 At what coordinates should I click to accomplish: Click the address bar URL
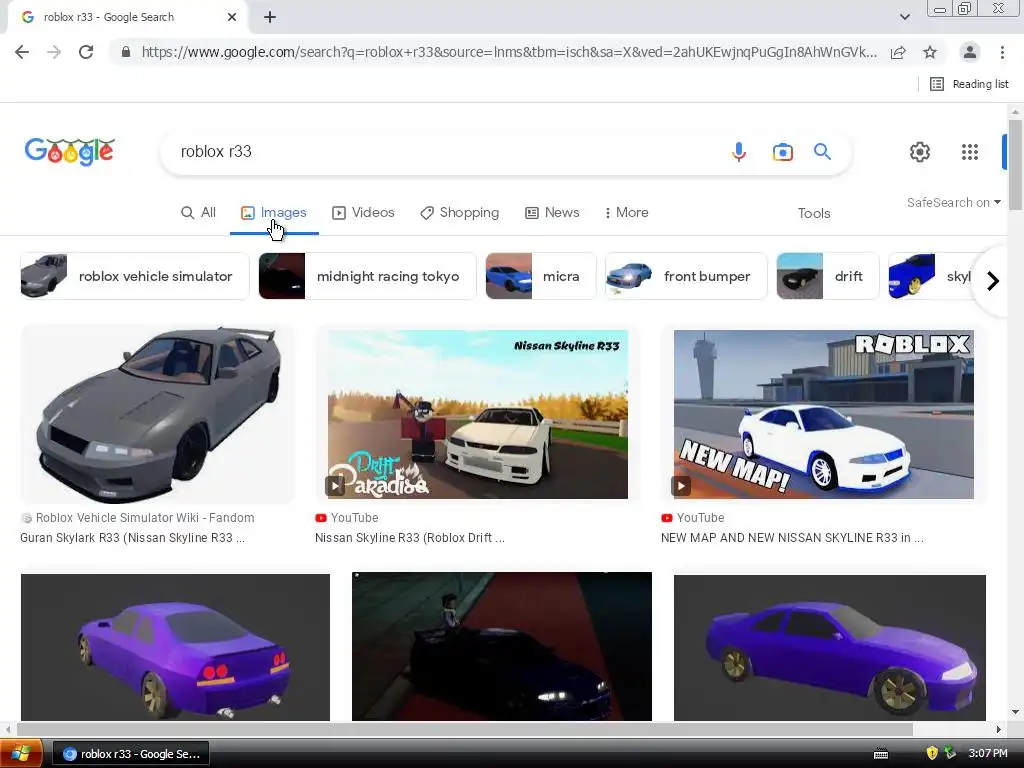point(509,52)
